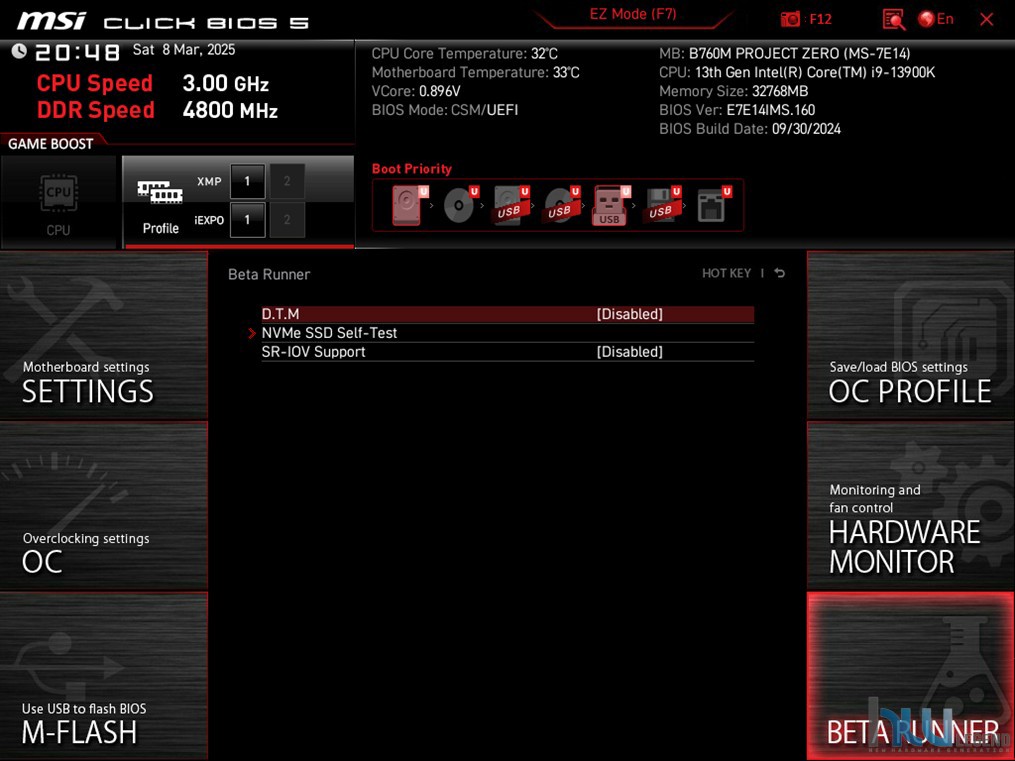Open the SR-IOV Support [Disabled] value dropdown
The image size is (1015, 761).
[x=629, y=352]
